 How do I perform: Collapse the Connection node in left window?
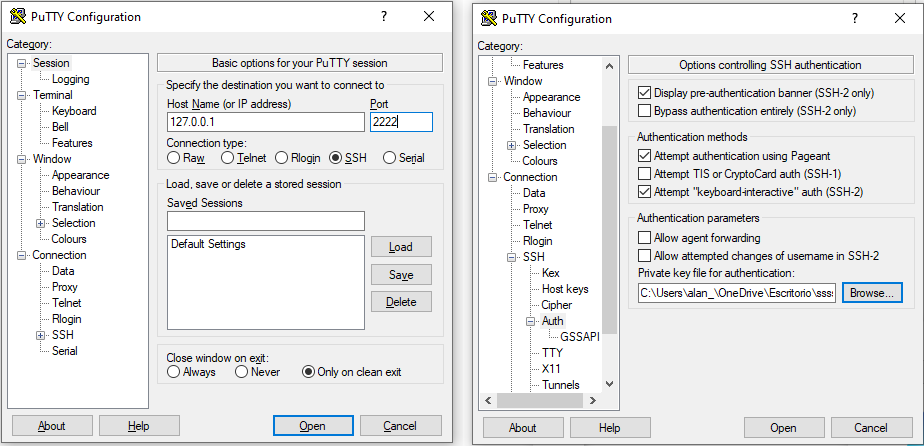(x=22, y=255)
